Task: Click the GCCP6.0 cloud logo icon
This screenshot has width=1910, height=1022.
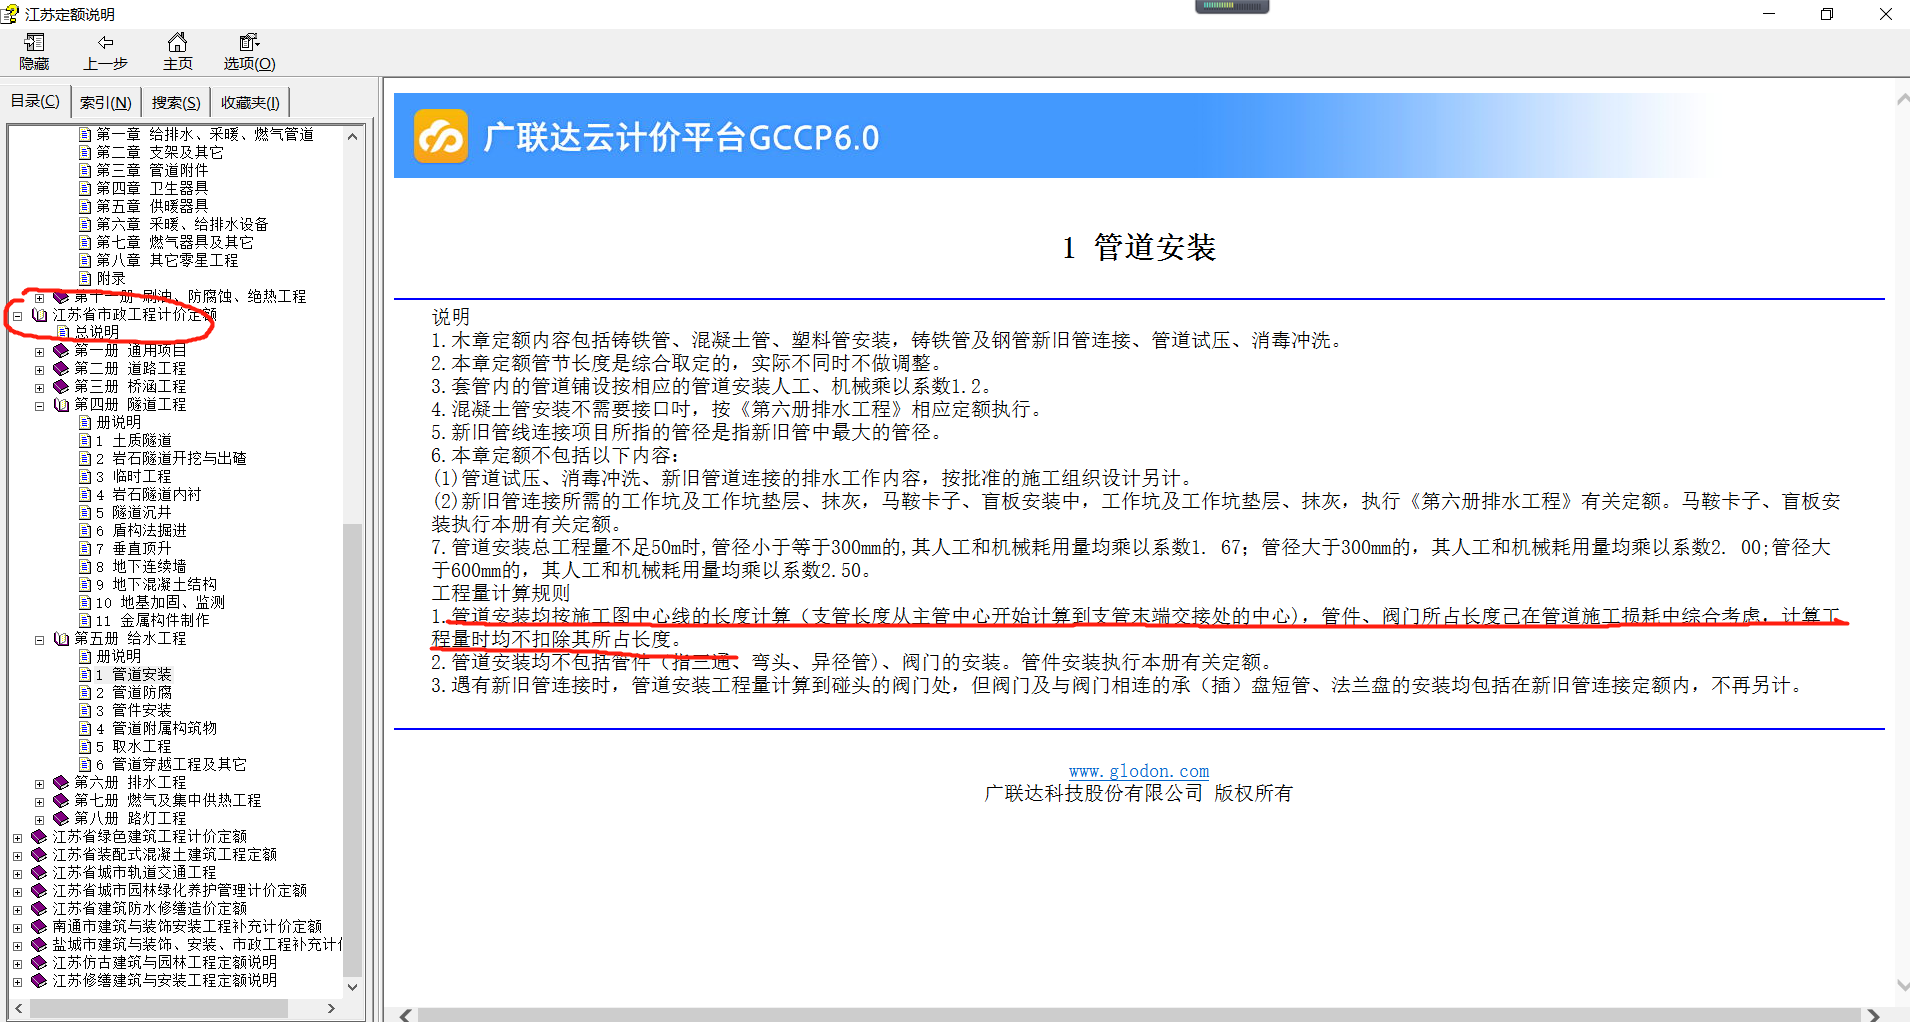Action: (441, 136)
